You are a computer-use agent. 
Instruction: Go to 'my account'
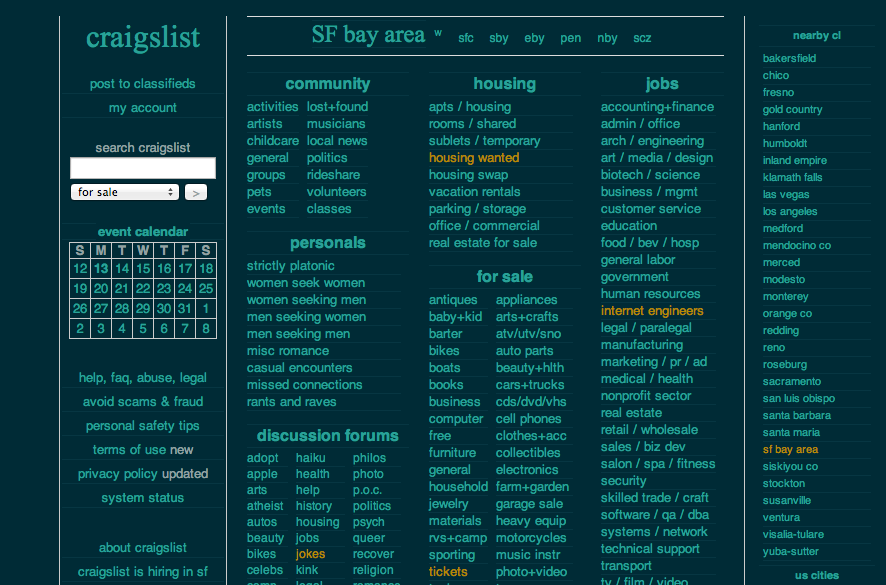pyautogui.click(x=143, y=107)
